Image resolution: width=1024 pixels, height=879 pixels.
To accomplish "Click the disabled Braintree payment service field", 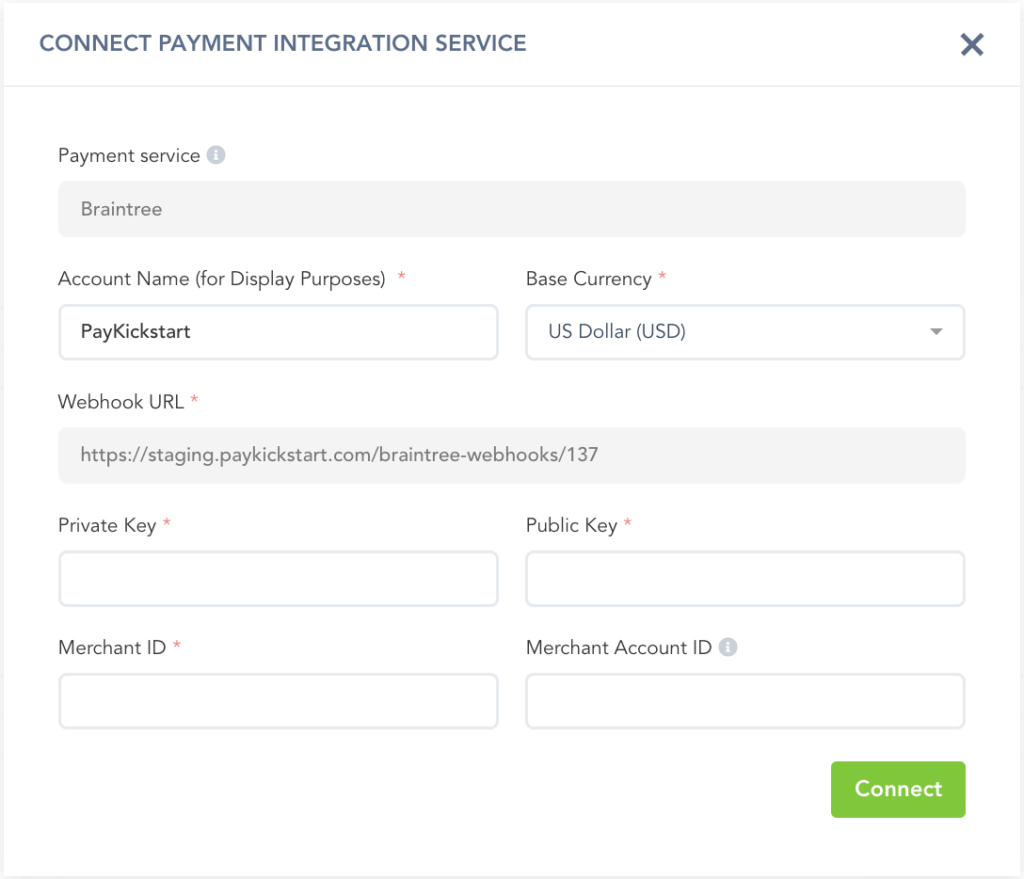I will [x=511, y=209].
